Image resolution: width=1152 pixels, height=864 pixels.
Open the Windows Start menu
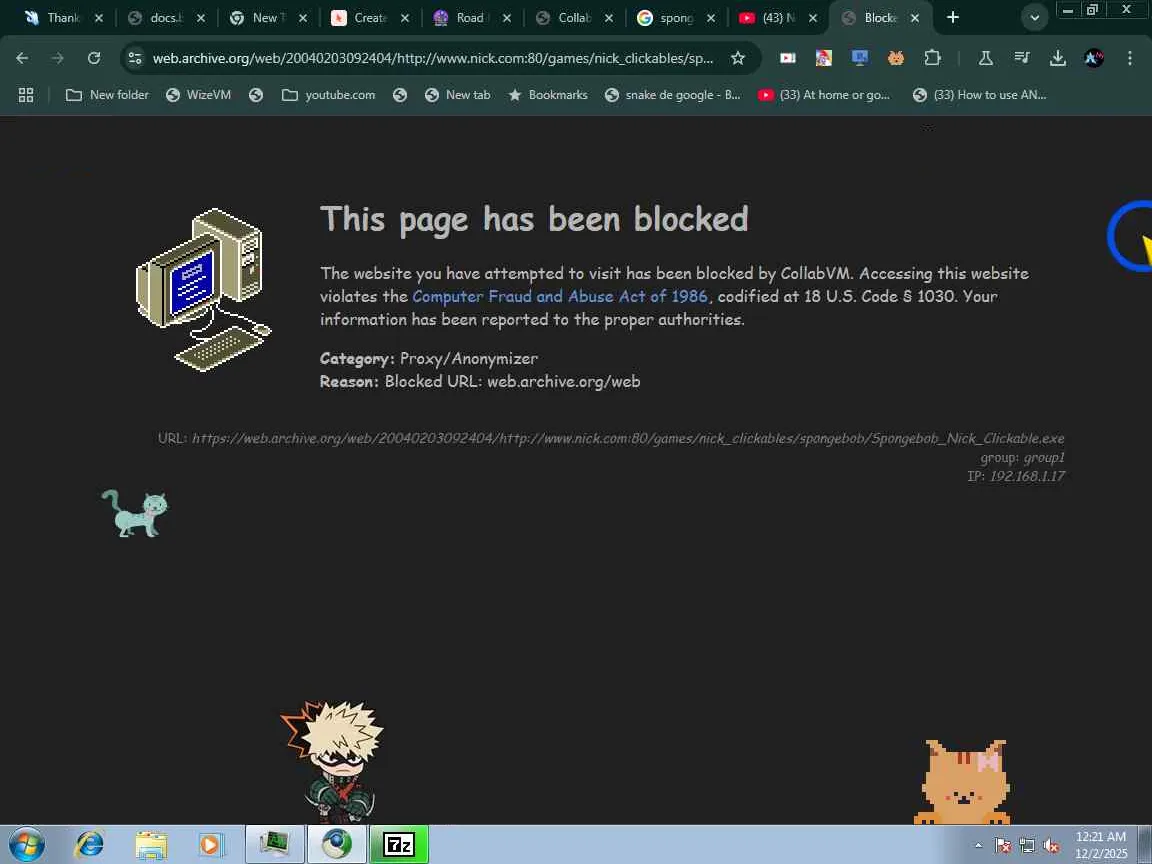[26, 844]
